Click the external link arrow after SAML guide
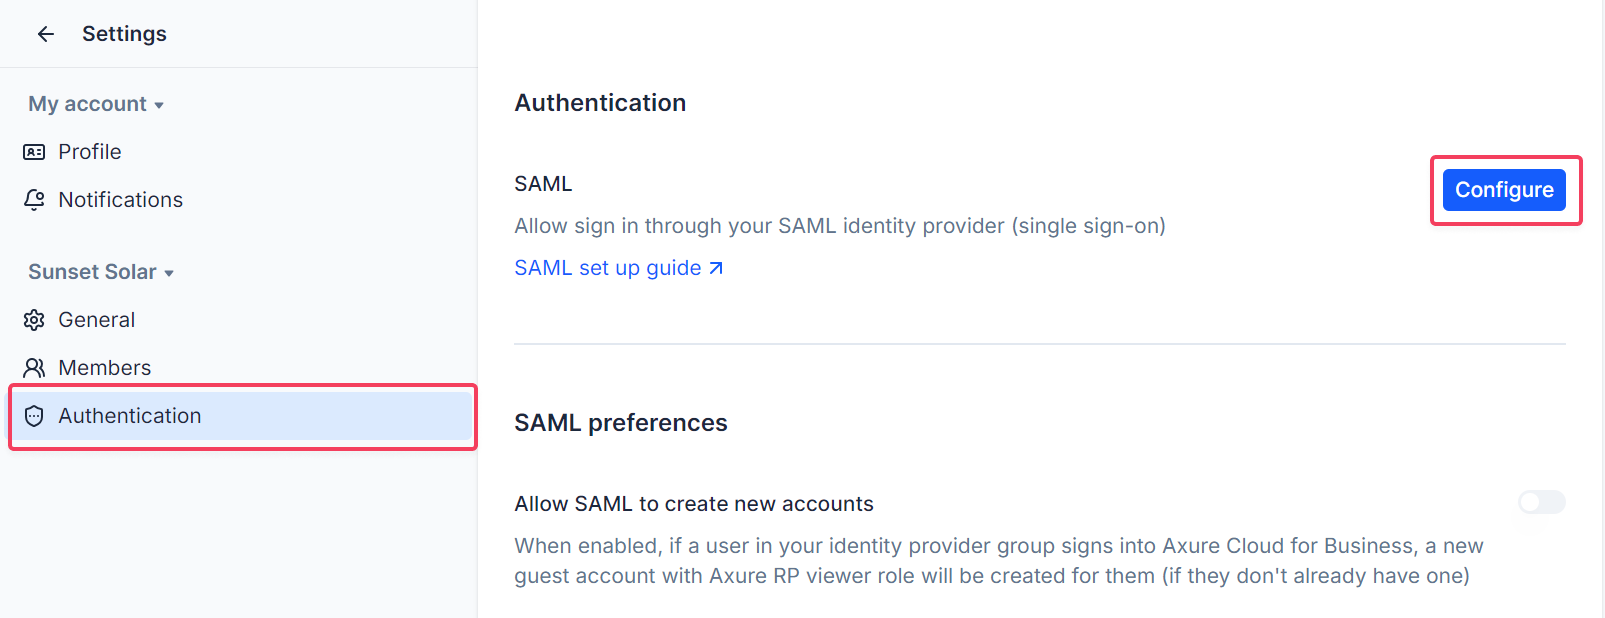This screenshot has height=618, width=1605. click(716, 268)
